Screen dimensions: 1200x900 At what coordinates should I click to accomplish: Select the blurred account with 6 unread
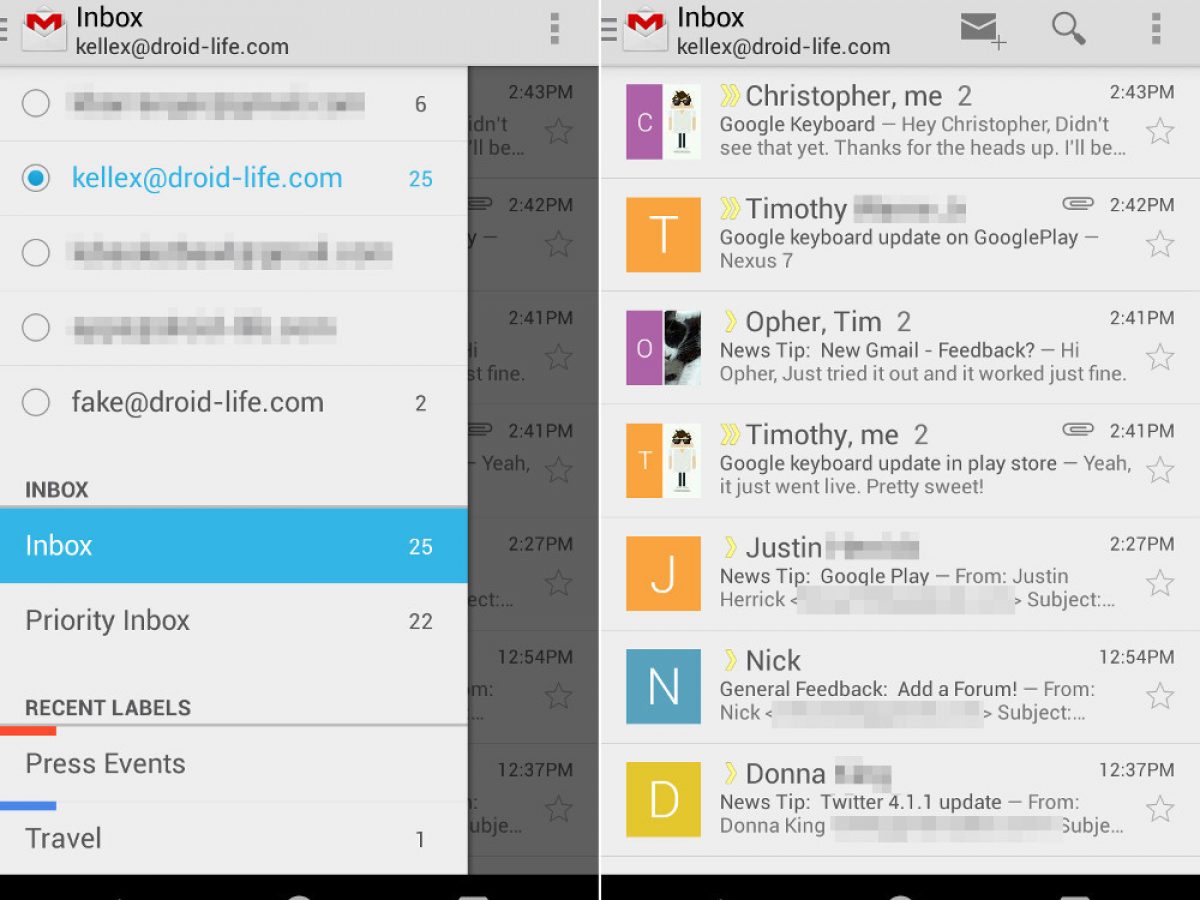pyautogui.click(x=234, y=104)
